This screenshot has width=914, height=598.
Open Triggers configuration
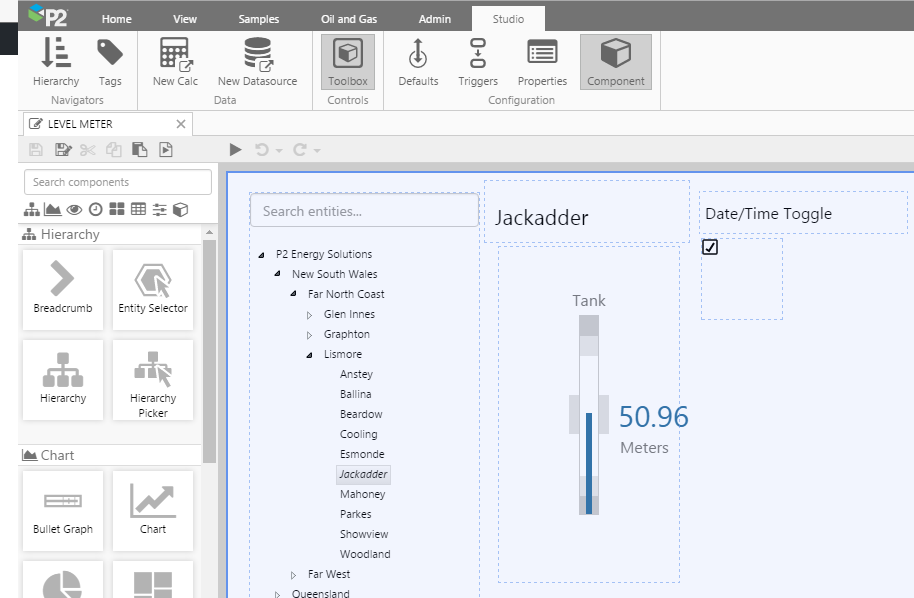coord(478,62)
